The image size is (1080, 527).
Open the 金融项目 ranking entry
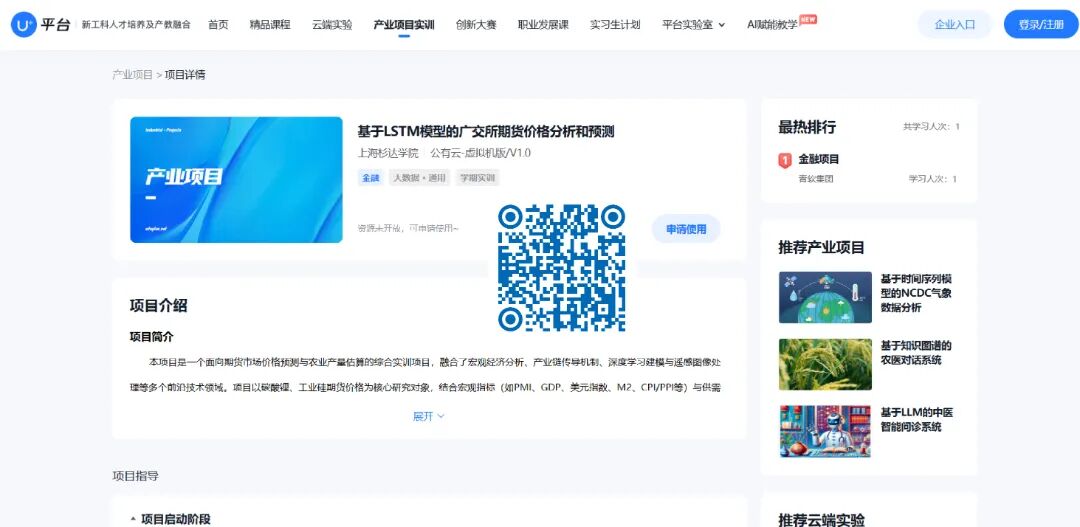point(819,159)
